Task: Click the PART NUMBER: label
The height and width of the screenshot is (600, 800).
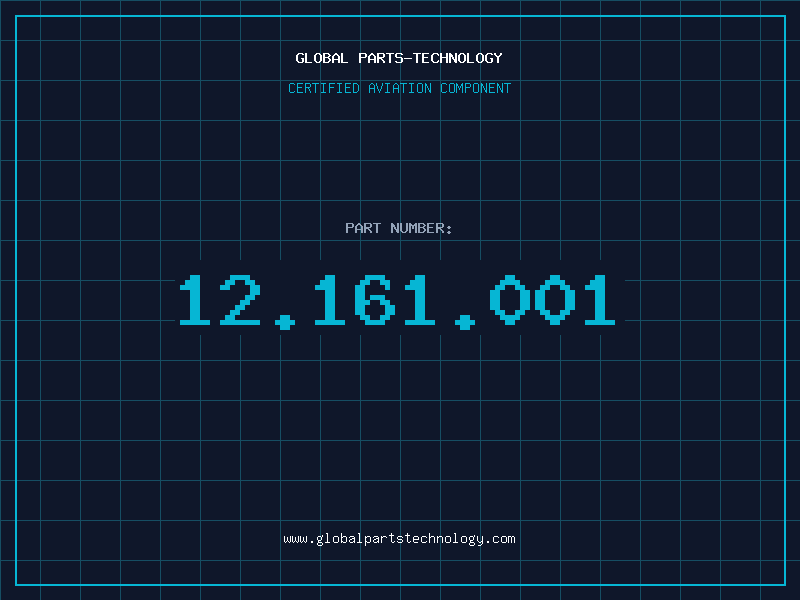Action: [x=399, y=228]
